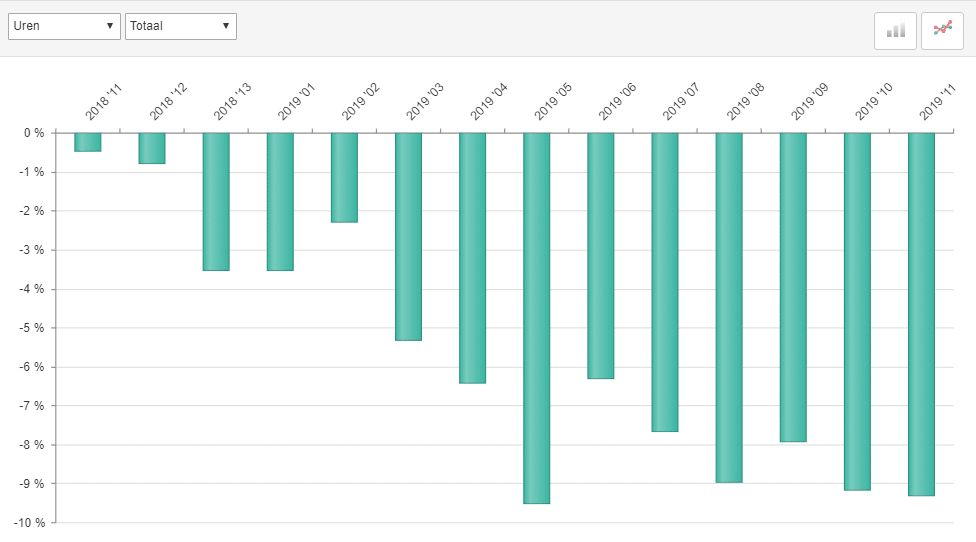Click the 2019 '10 bar
The image size is (976, 542).
click(x=857, y=311)
